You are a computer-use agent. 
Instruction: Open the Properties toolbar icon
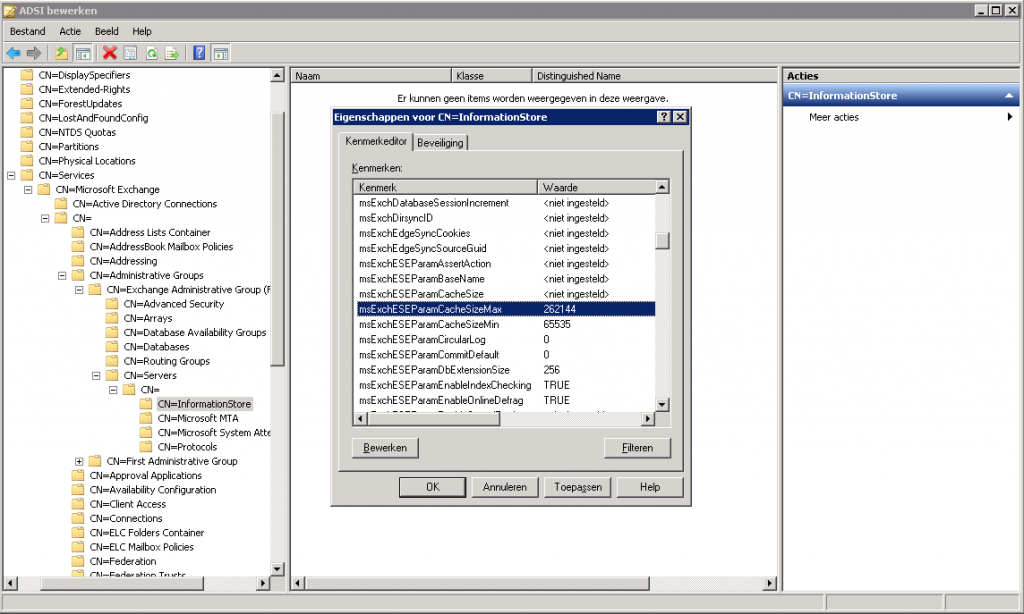131,53
